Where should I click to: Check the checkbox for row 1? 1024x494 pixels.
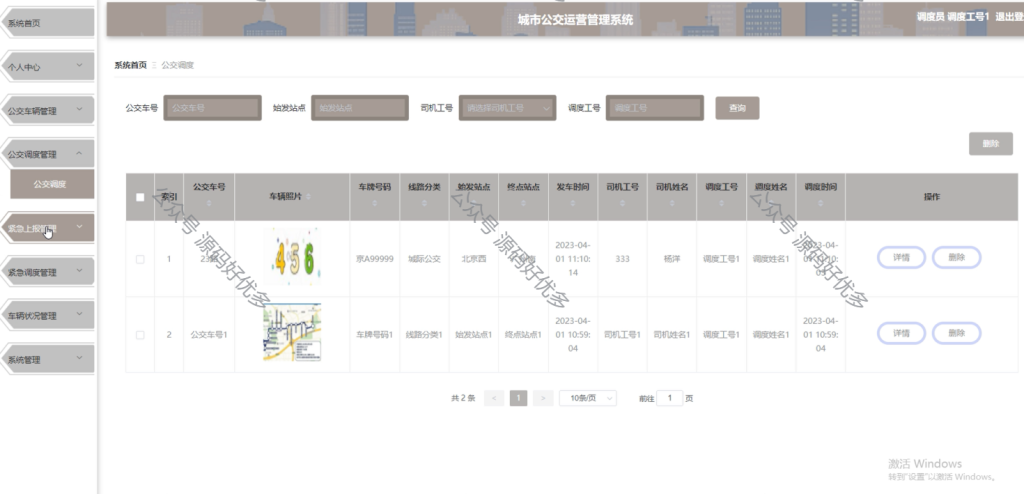tap(140, 259)
